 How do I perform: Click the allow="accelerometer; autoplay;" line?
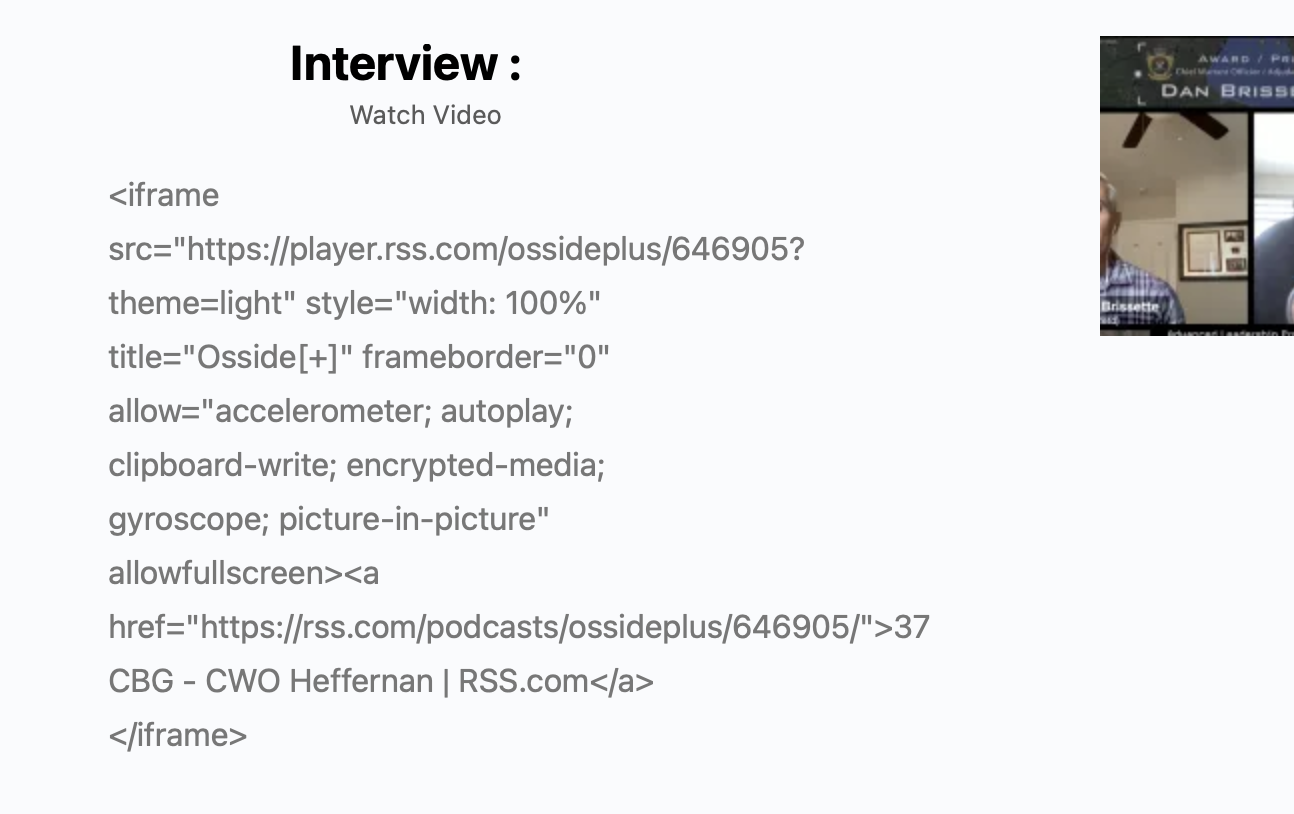[x=341, y=411]
